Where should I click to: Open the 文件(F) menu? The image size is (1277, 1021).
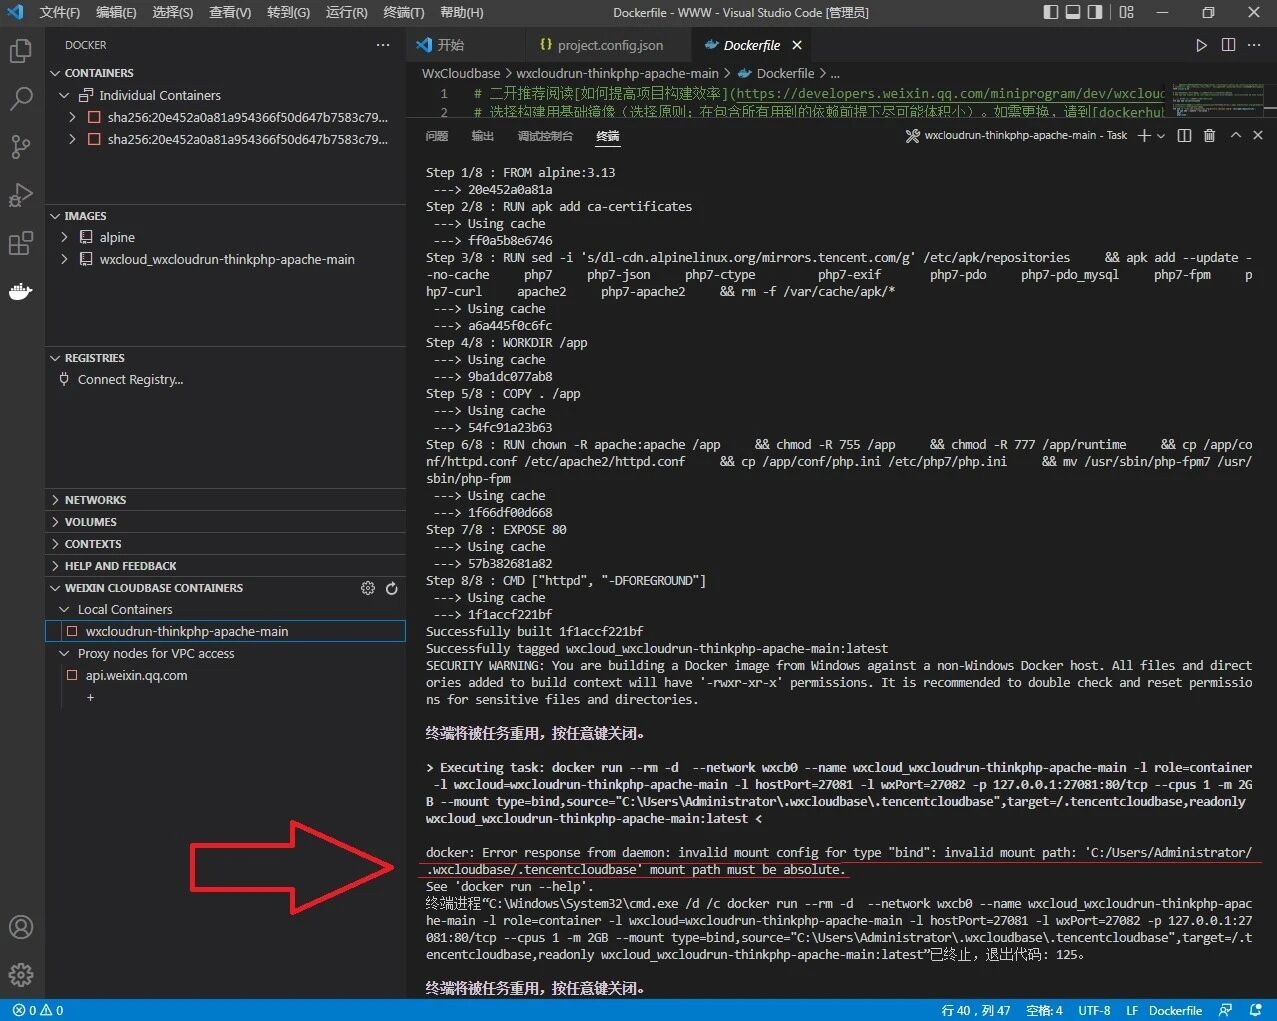[x=59, y=12]
